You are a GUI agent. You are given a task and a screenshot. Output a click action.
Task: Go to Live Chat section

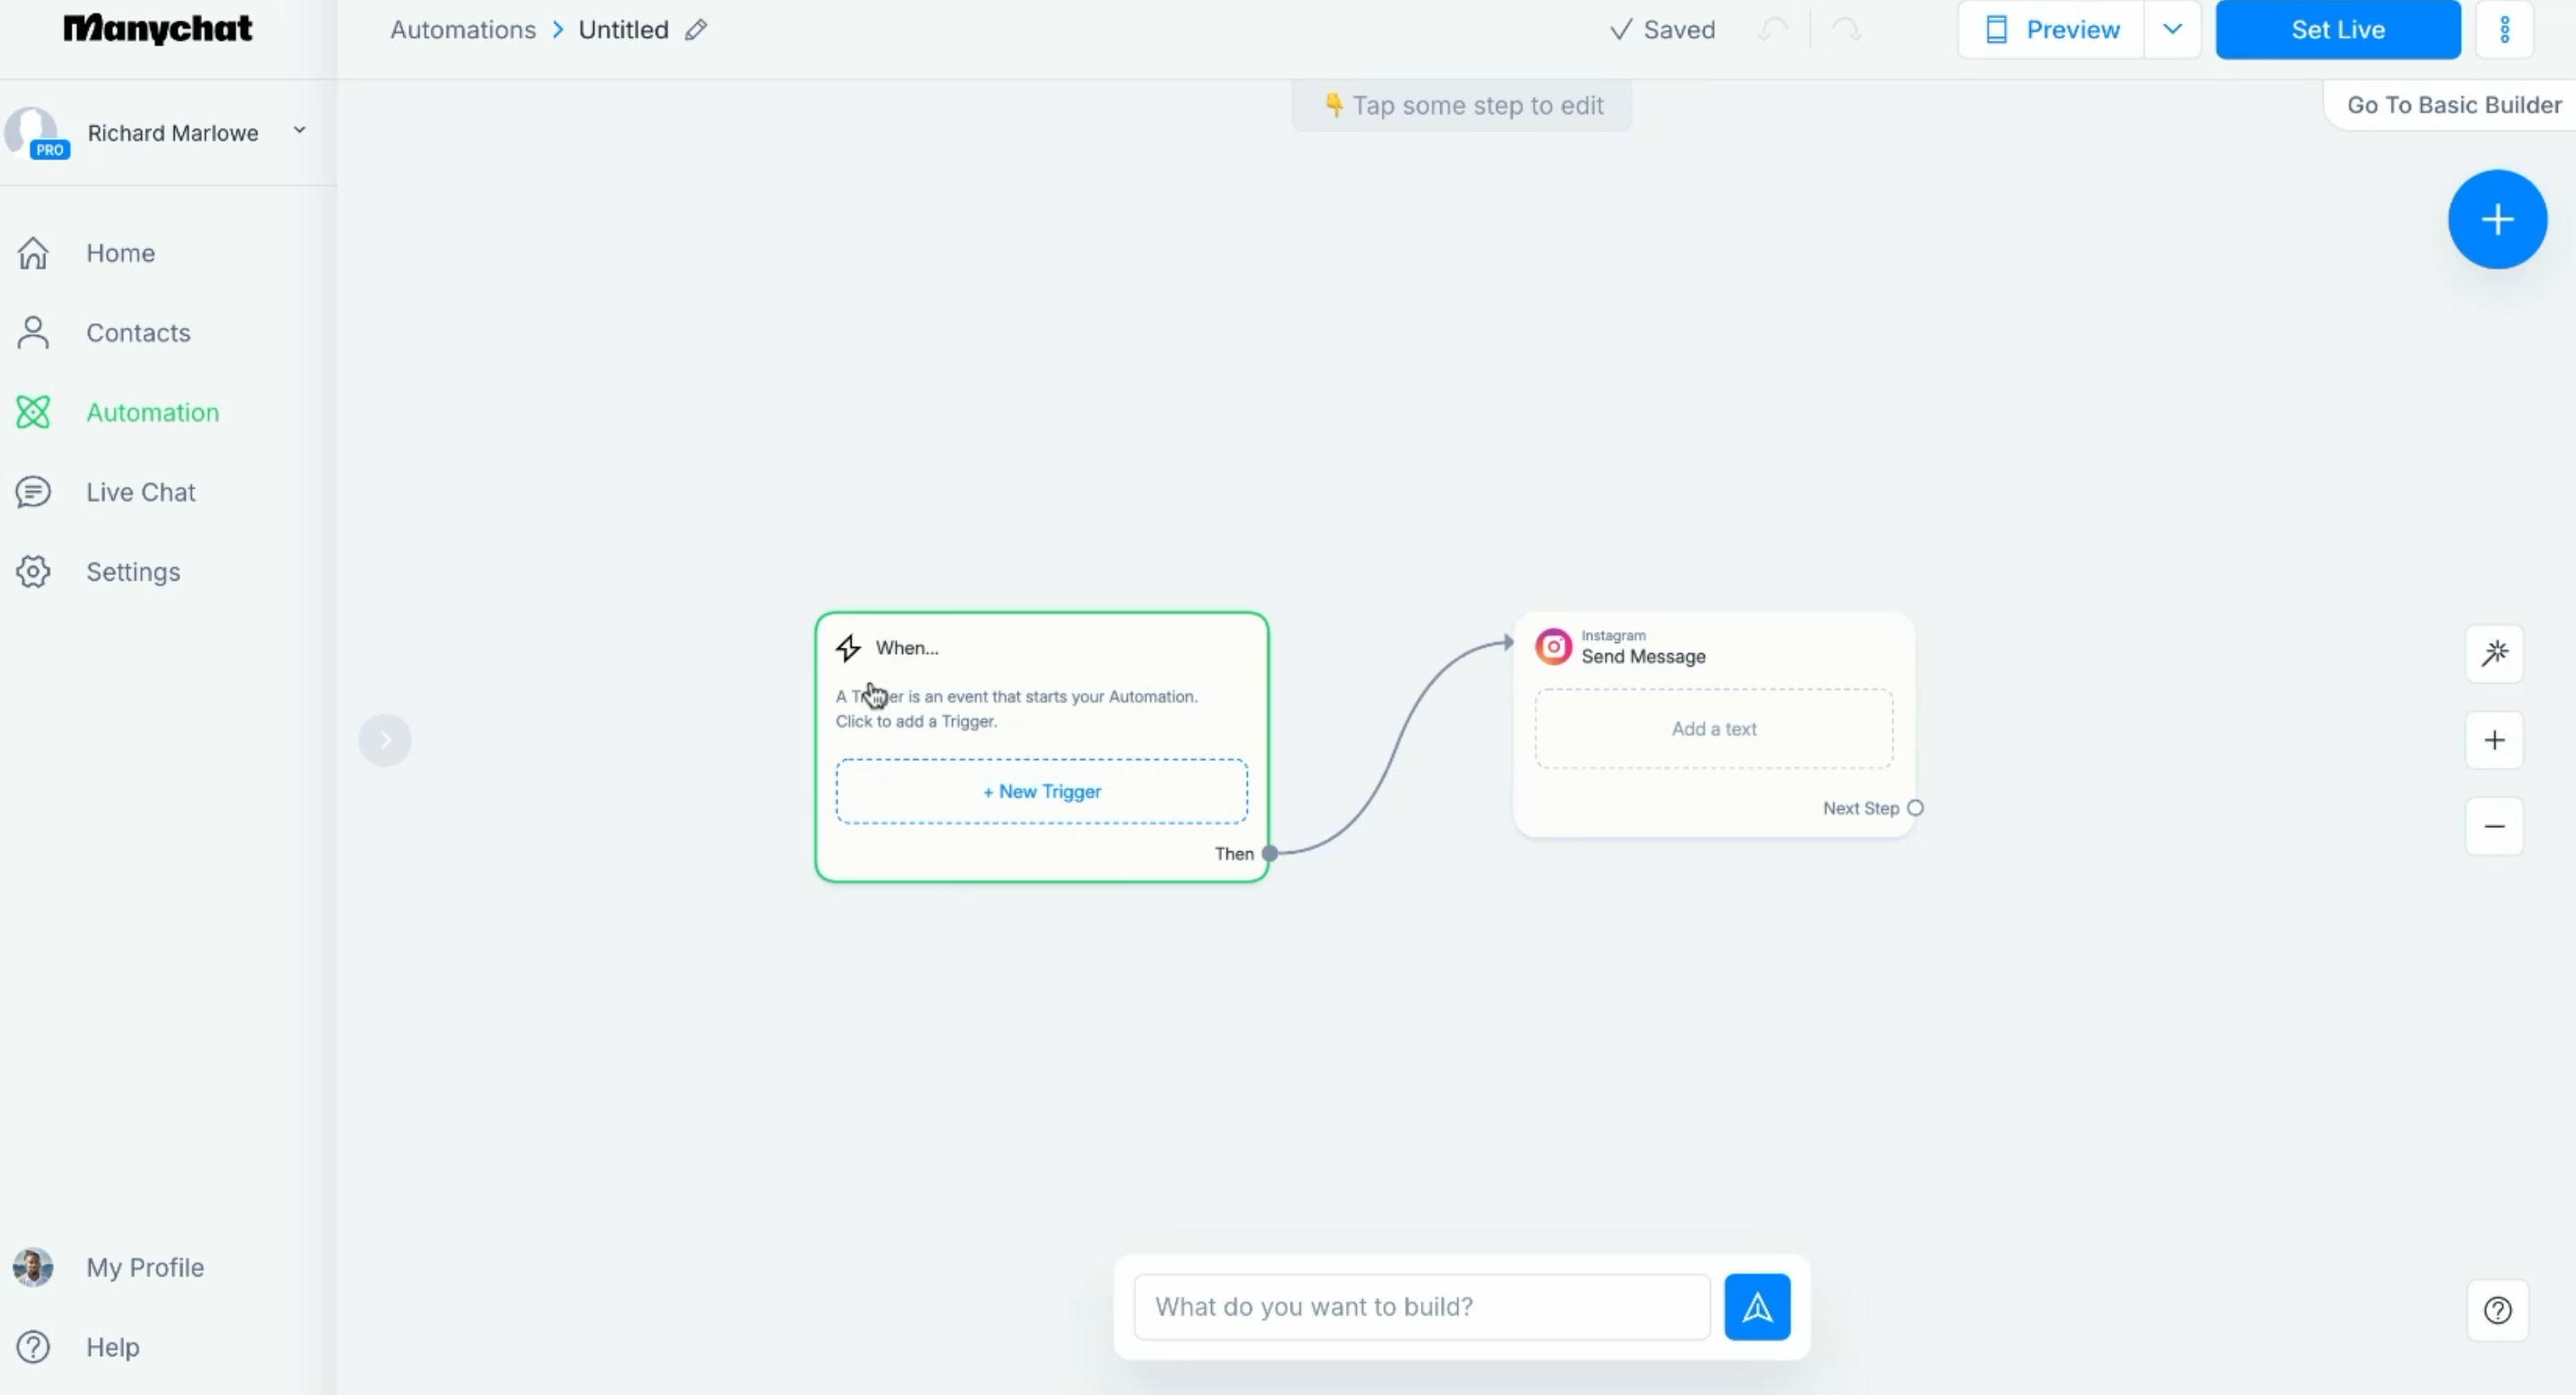point(140,492)
